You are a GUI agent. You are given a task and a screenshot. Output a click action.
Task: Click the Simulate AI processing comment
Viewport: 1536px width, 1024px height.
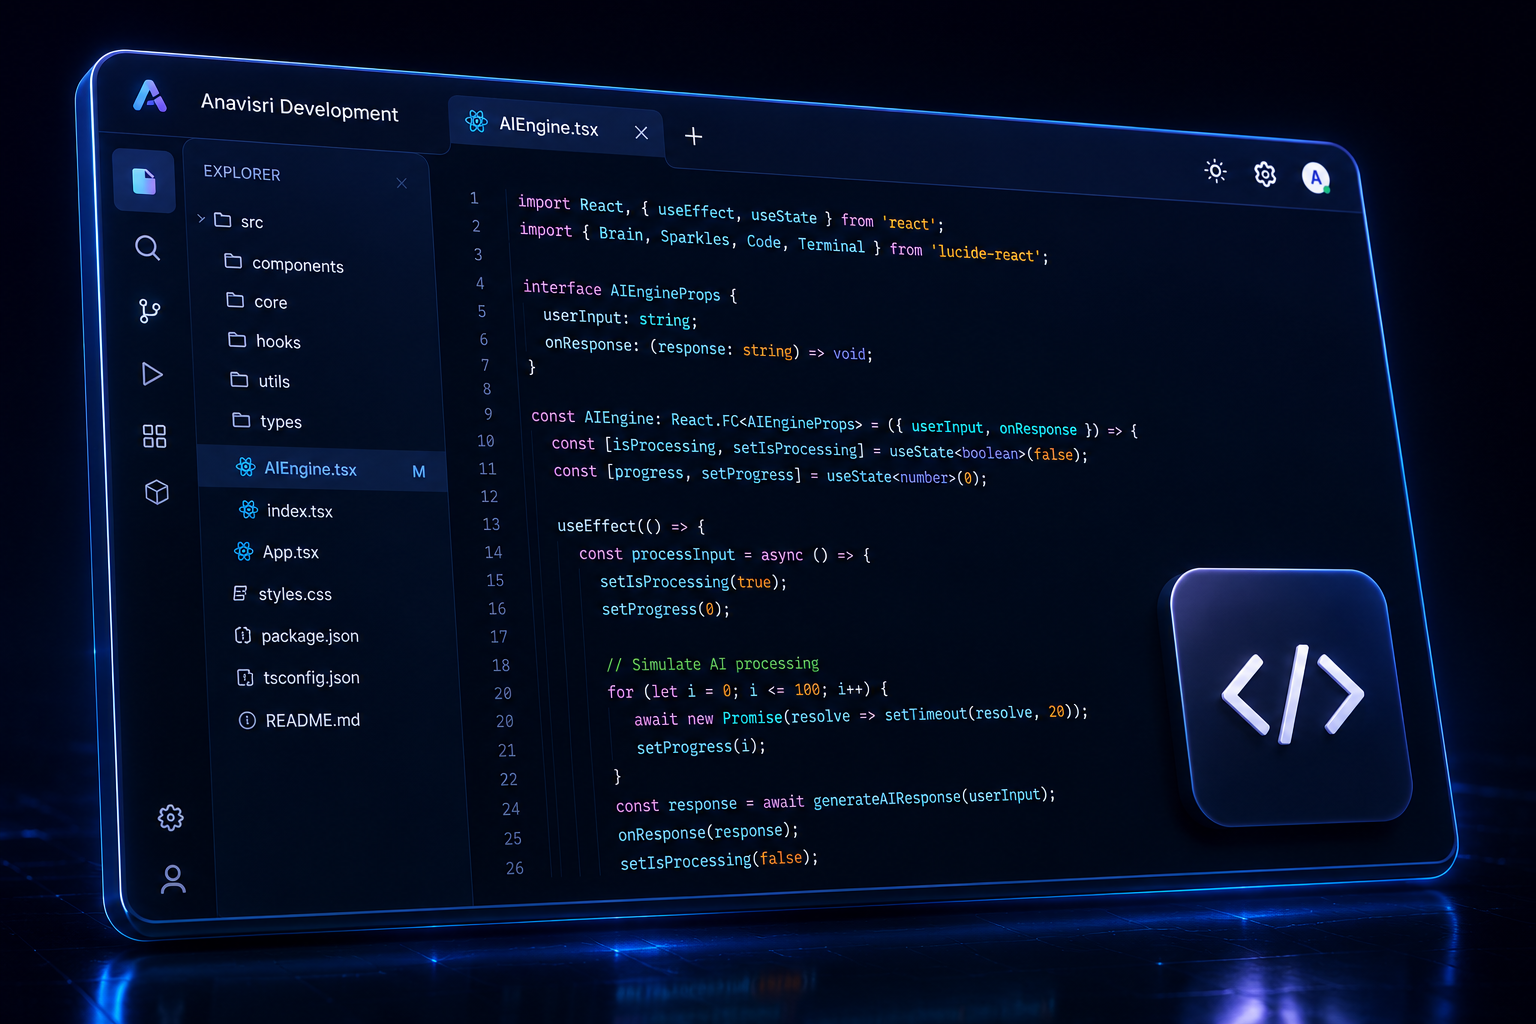pos(712,664)
